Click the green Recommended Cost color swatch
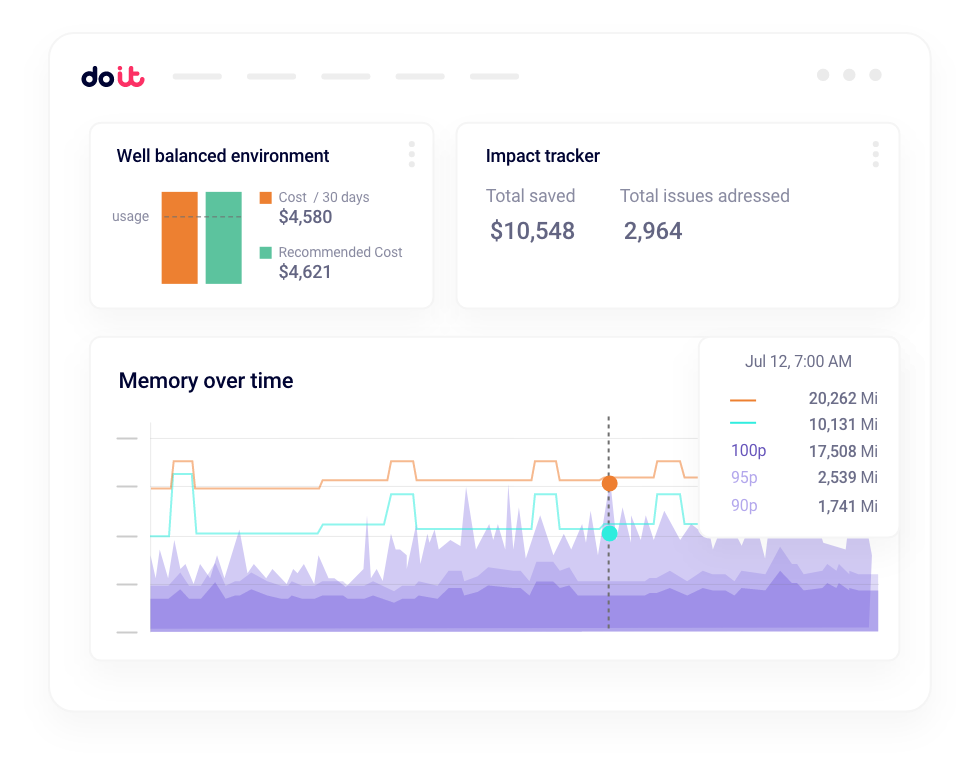Viewport: 980px width, 777px height. point(266,252)
